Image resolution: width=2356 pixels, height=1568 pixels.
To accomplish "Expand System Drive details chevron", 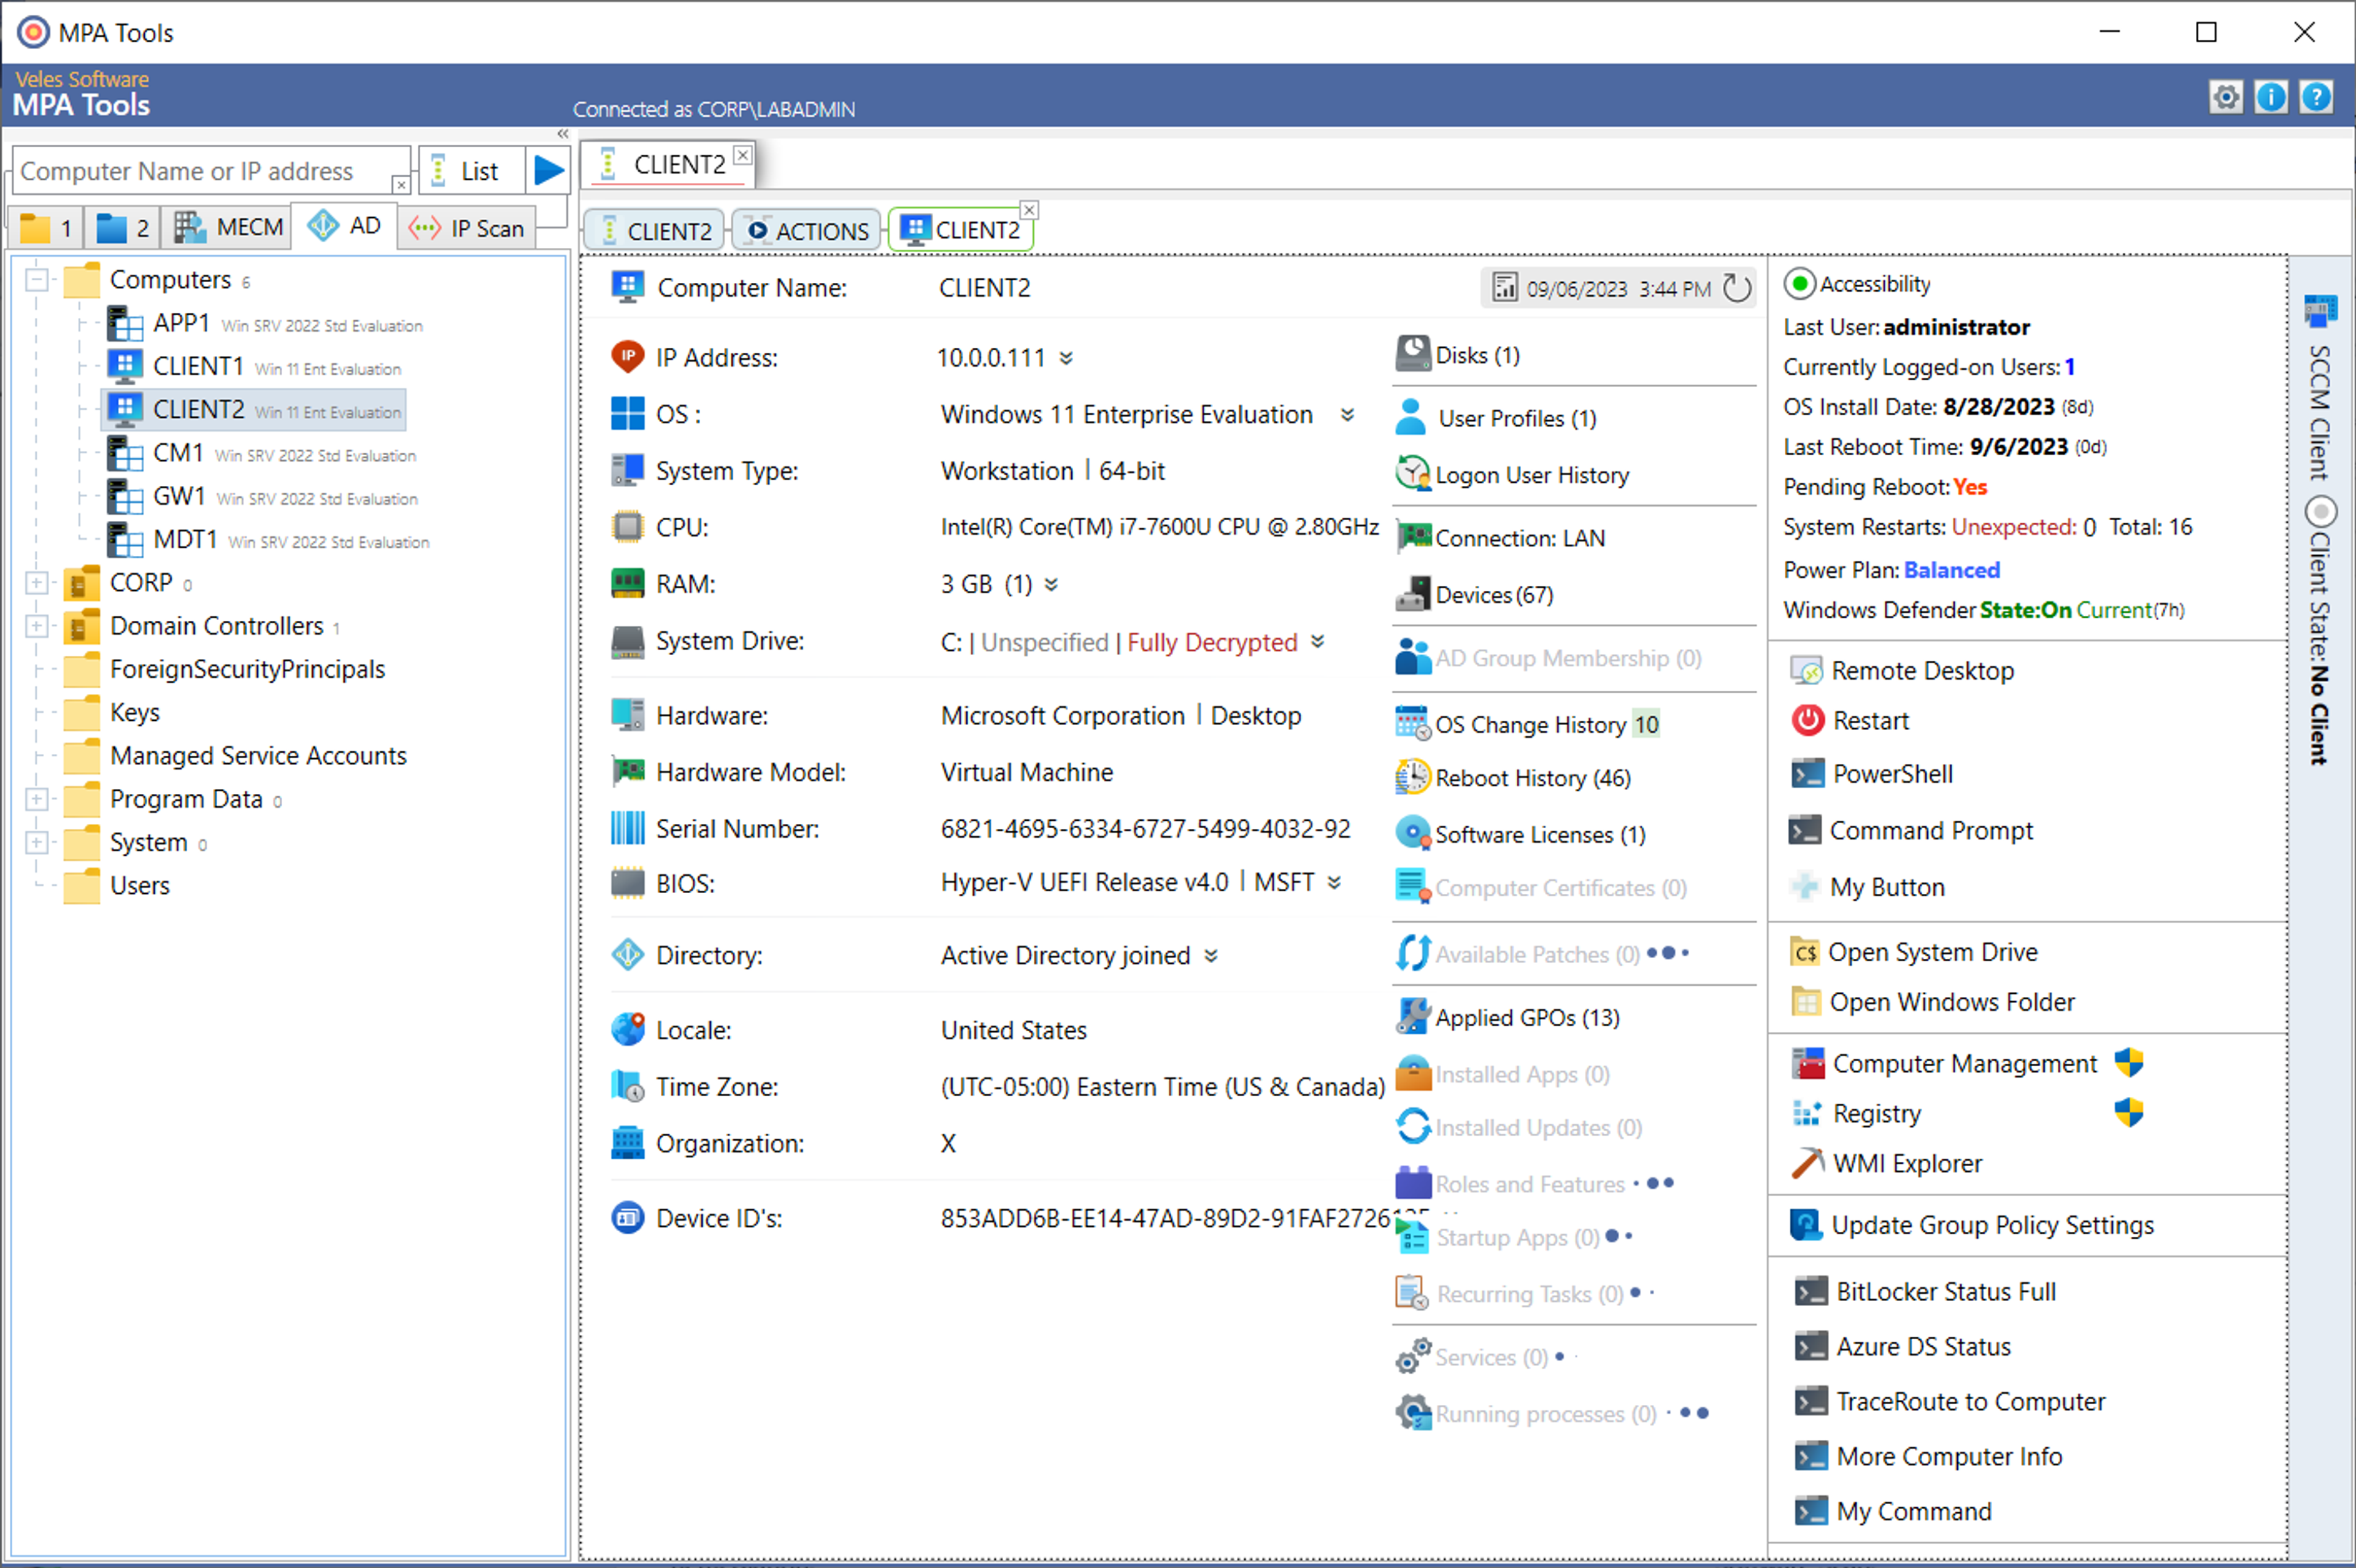I will (1318, 641).
